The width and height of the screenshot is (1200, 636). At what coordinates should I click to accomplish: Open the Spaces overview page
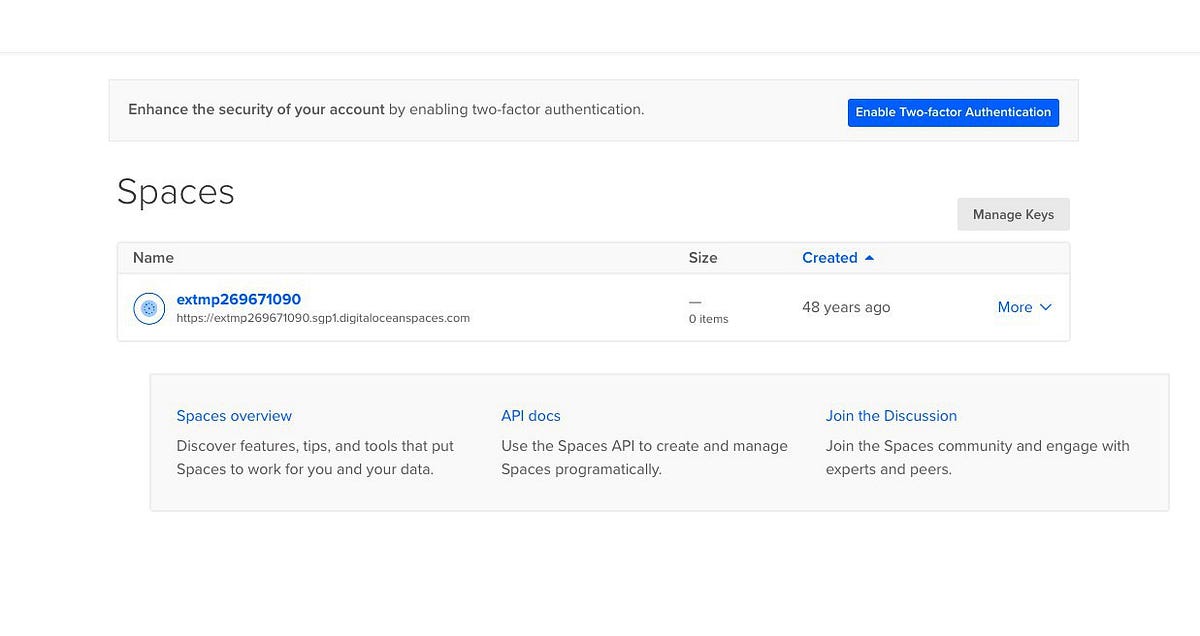click(234, 415)
